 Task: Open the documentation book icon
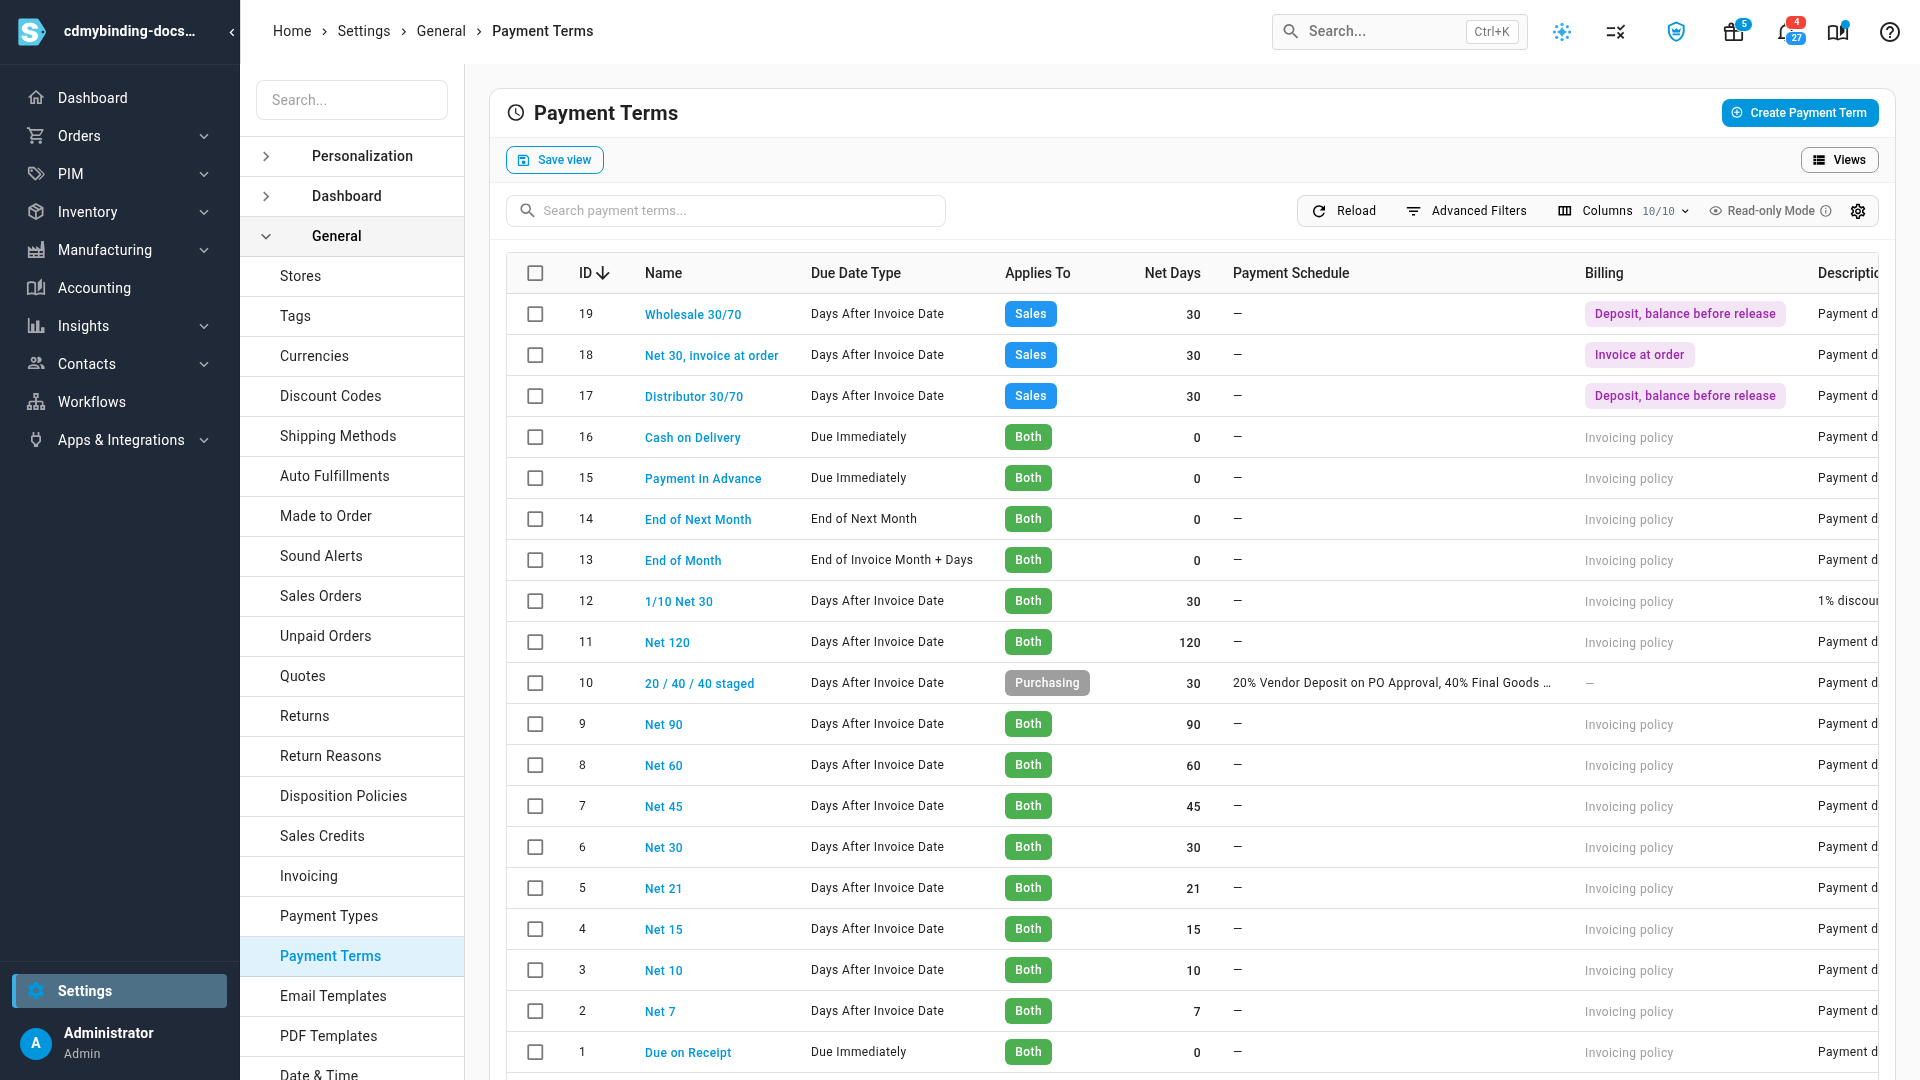pos(1838,32)
